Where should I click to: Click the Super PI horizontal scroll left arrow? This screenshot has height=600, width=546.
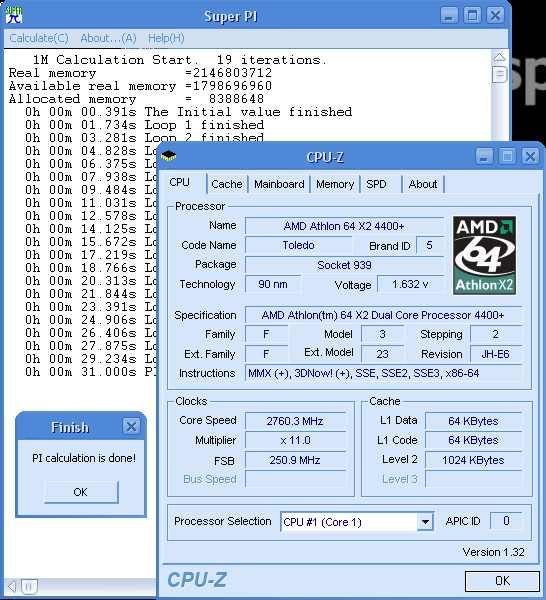pos(12,586)
